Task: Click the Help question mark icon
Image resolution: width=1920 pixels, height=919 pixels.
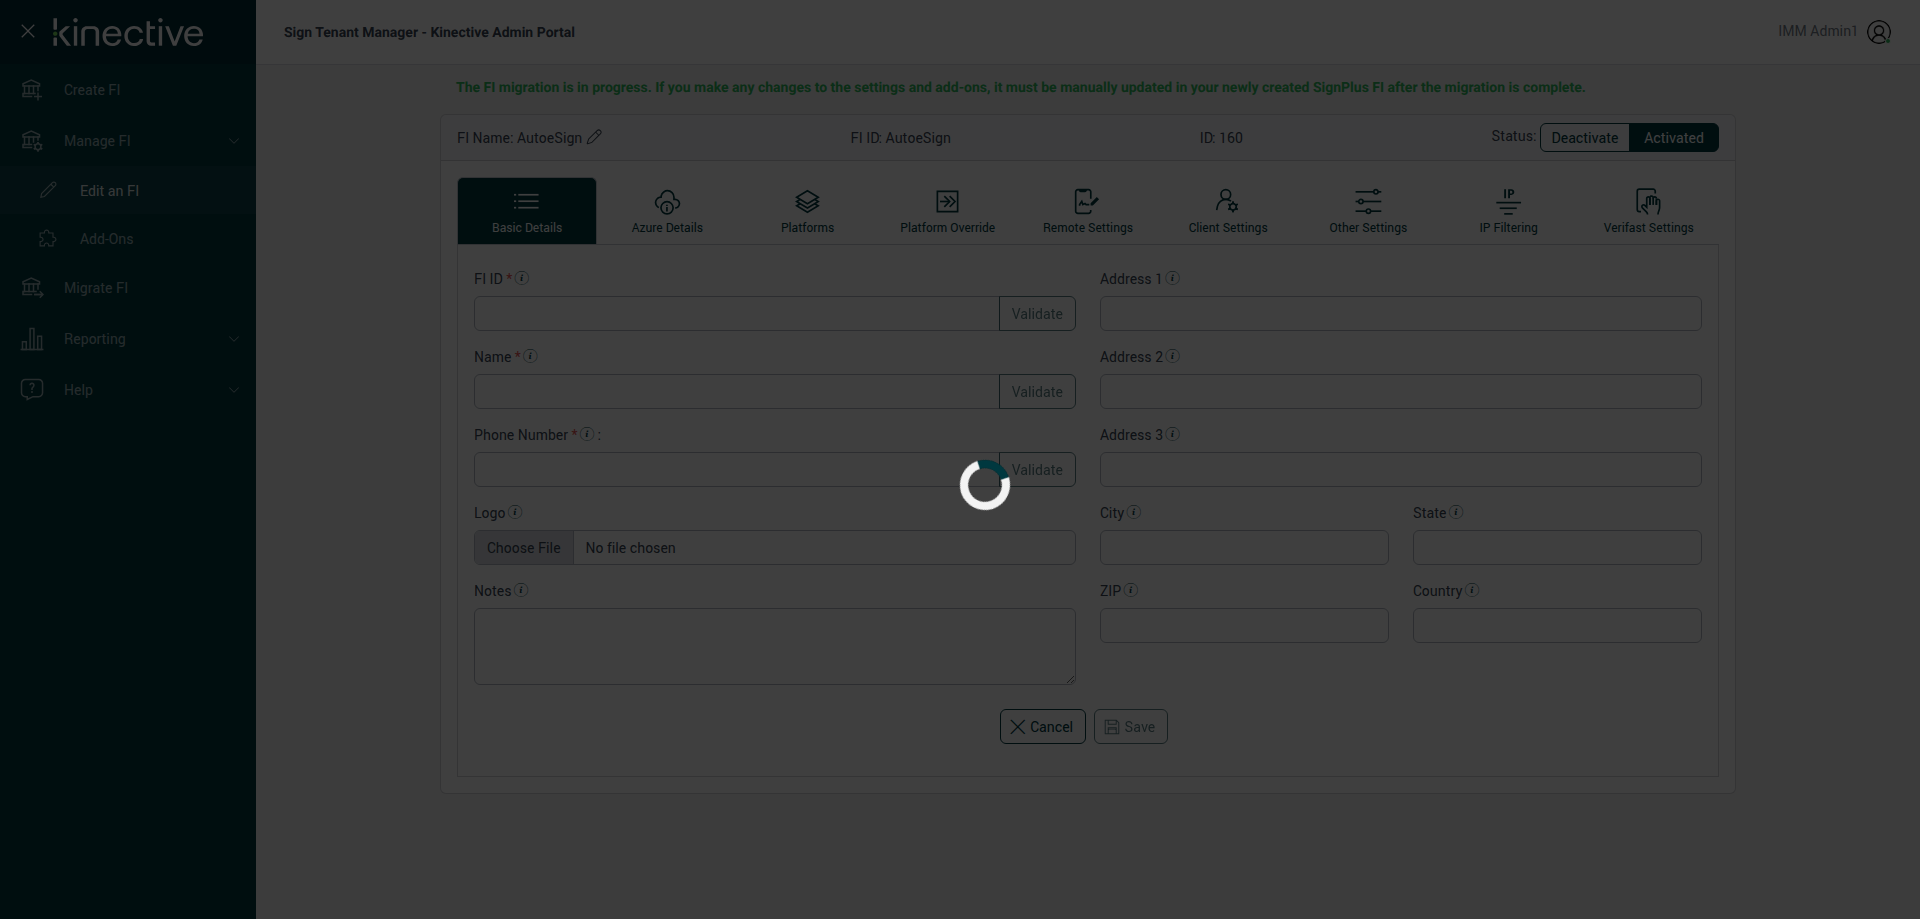Action: click(32, 389)
